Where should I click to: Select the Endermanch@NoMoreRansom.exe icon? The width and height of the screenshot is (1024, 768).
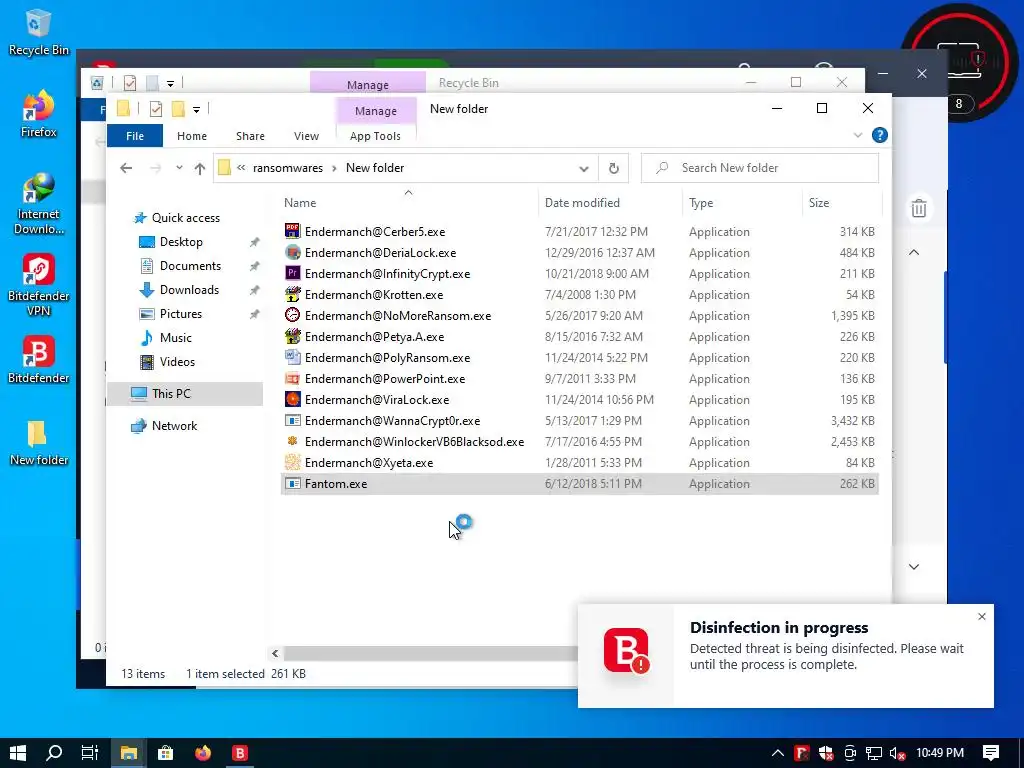293,315
